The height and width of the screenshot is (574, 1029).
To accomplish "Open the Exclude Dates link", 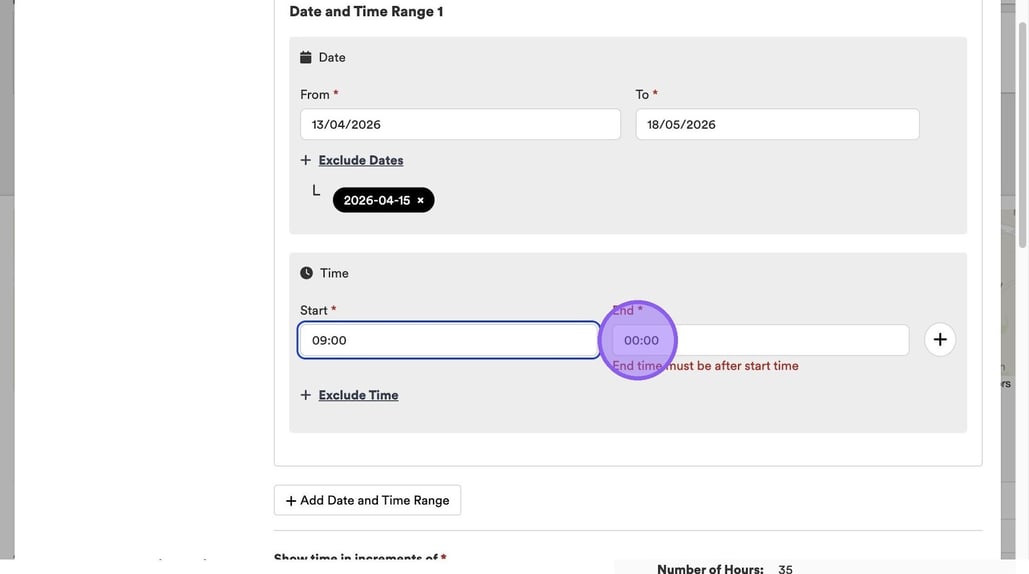I will pos(361,160).
